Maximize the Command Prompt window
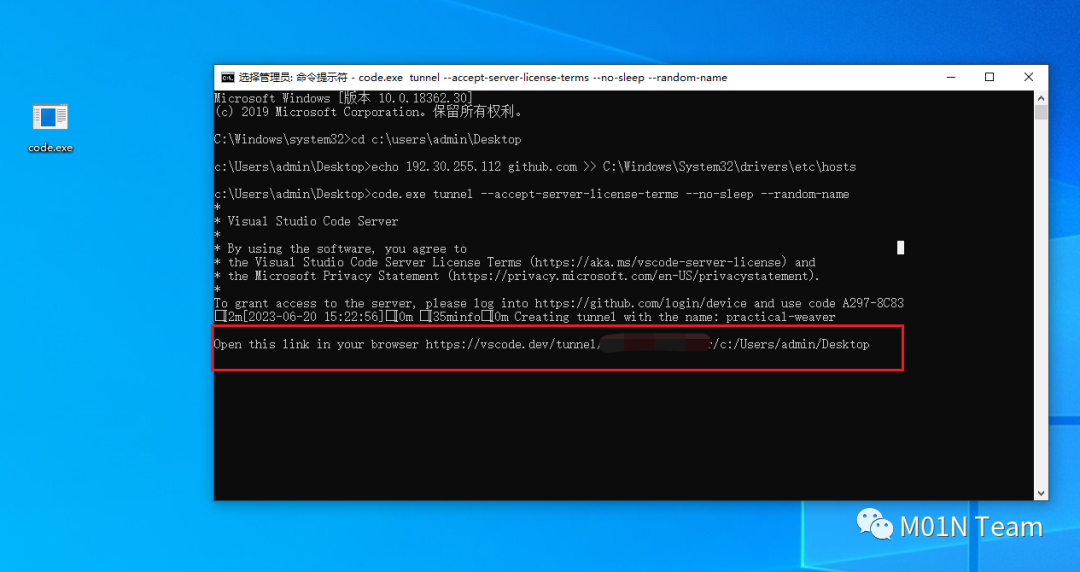This screenshot has height=572, width=1080. [989, 77]
